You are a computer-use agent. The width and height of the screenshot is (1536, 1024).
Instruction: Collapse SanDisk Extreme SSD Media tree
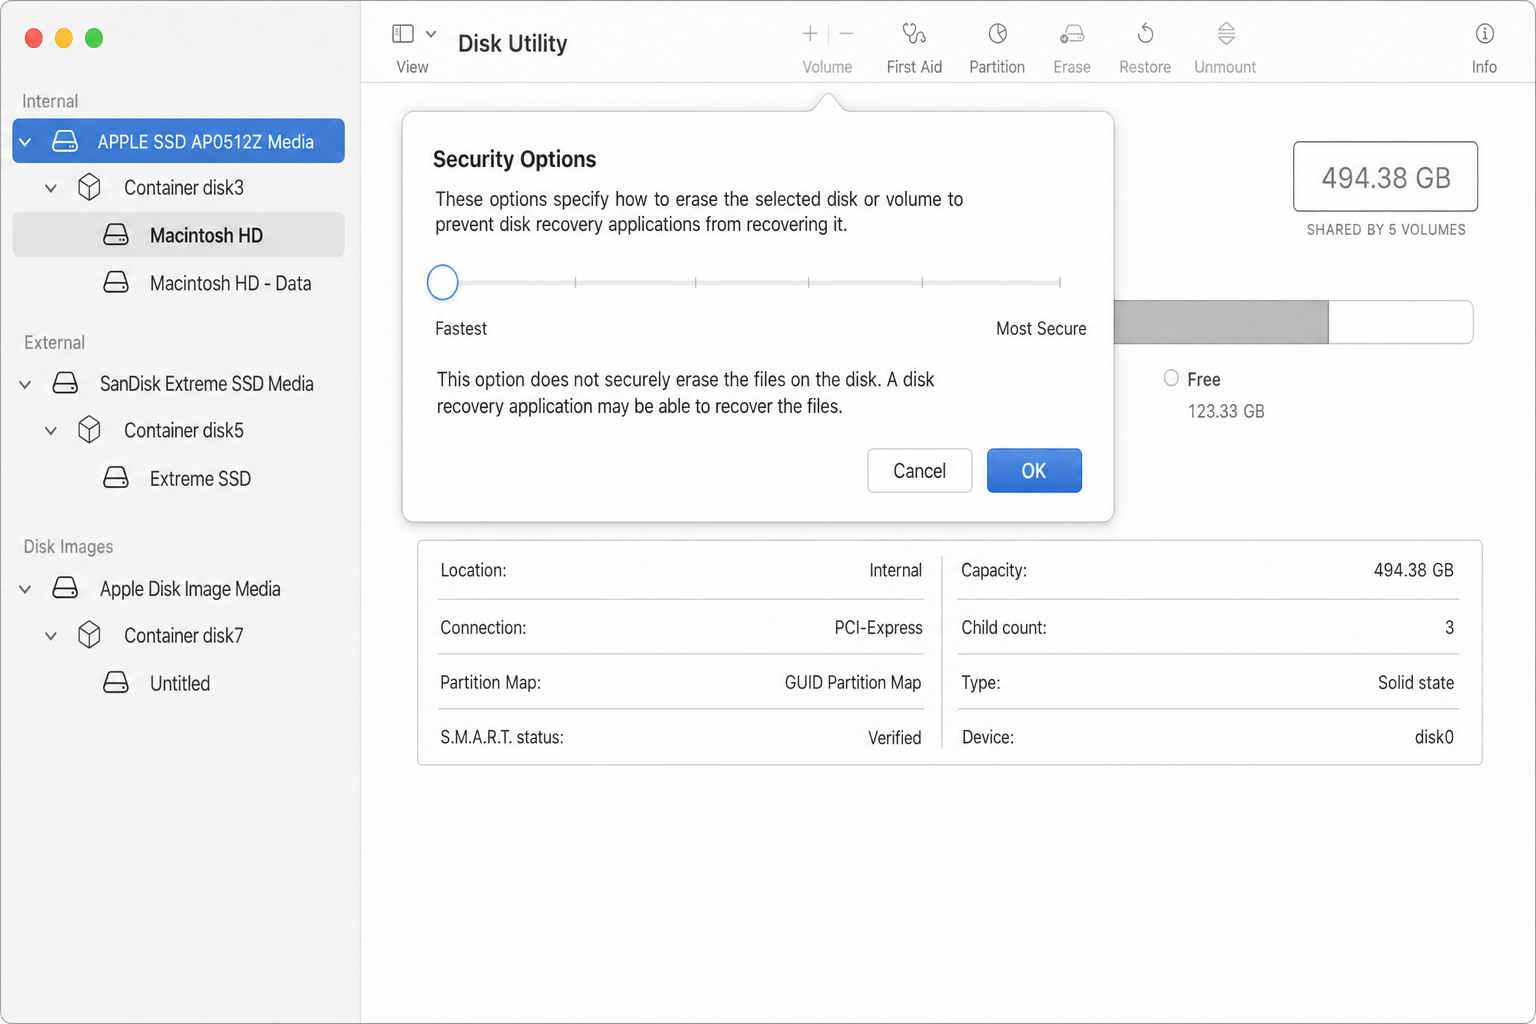25,384
